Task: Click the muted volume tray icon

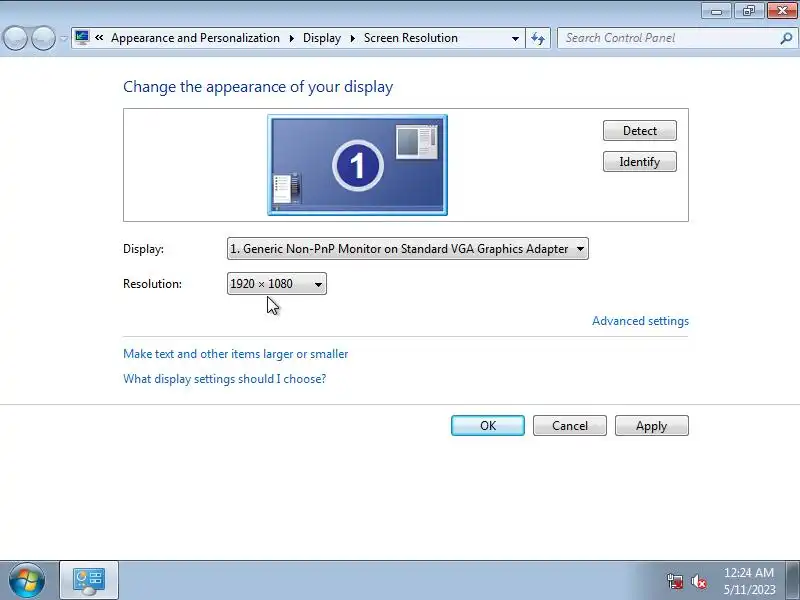Action: click(x=699, y=581)
